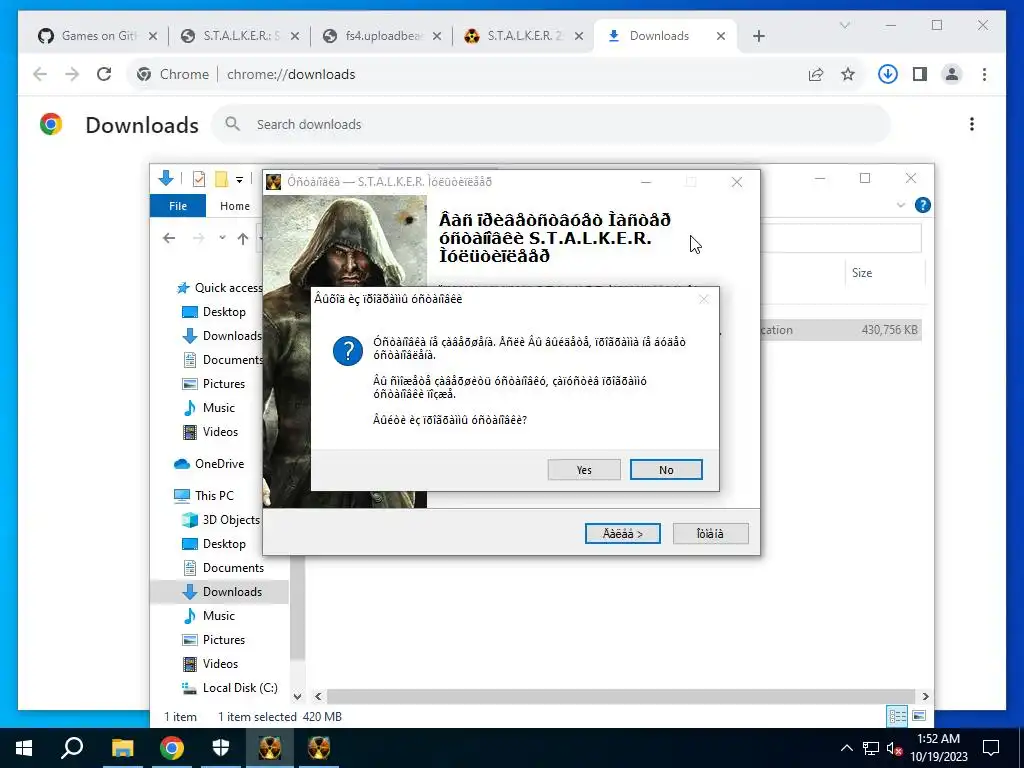Select Downloads under Quick access
The width and height of the screenshot is (1024, 768).
[x=222, y=336]
